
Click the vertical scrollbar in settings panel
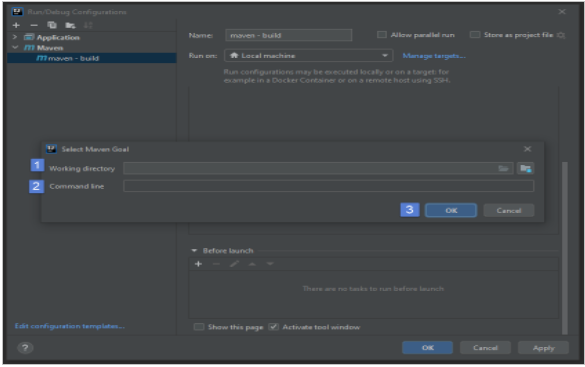[x=565, y=248]
